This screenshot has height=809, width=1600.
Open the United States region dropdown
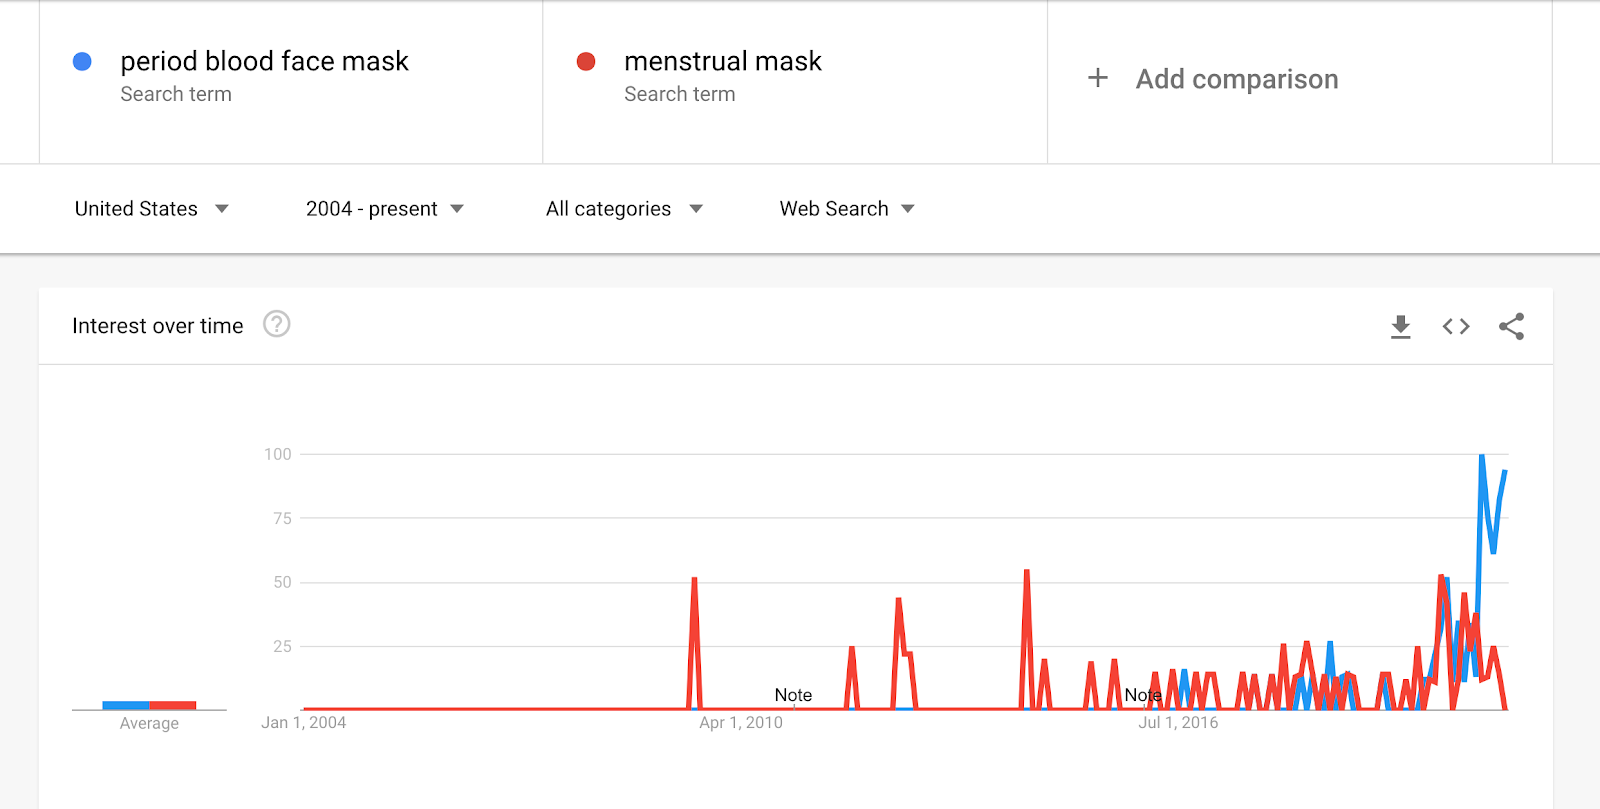(150, 208)
